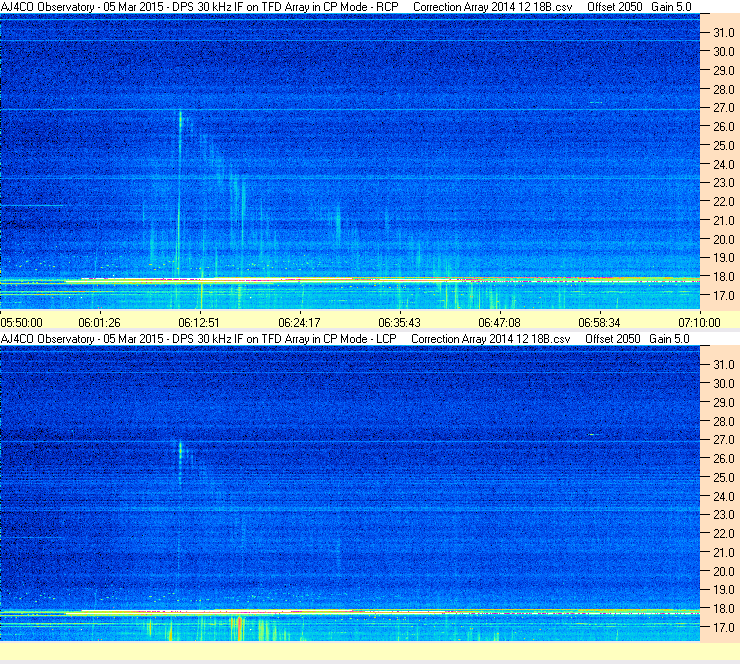Click the 27.0 frequency label on RCP chart
The height and width of the screenshot is (664, 740).
pyautogui.click(x=723, y=108)
